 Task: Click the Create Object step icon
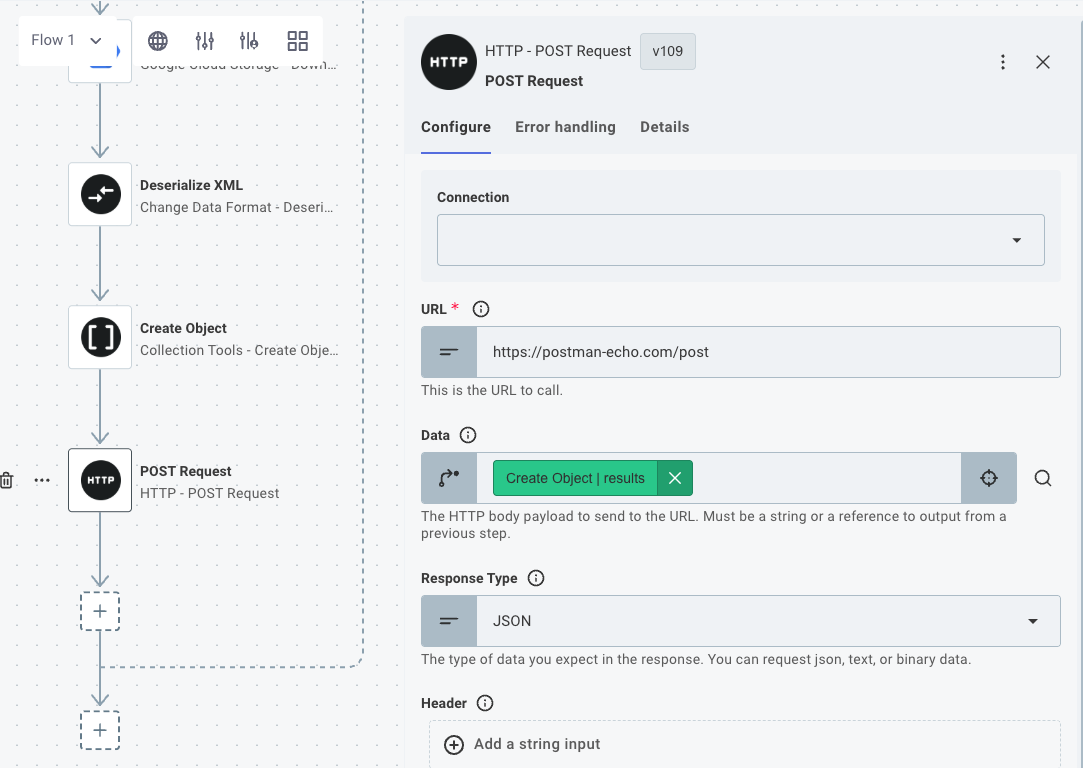(x=100, y=336)
